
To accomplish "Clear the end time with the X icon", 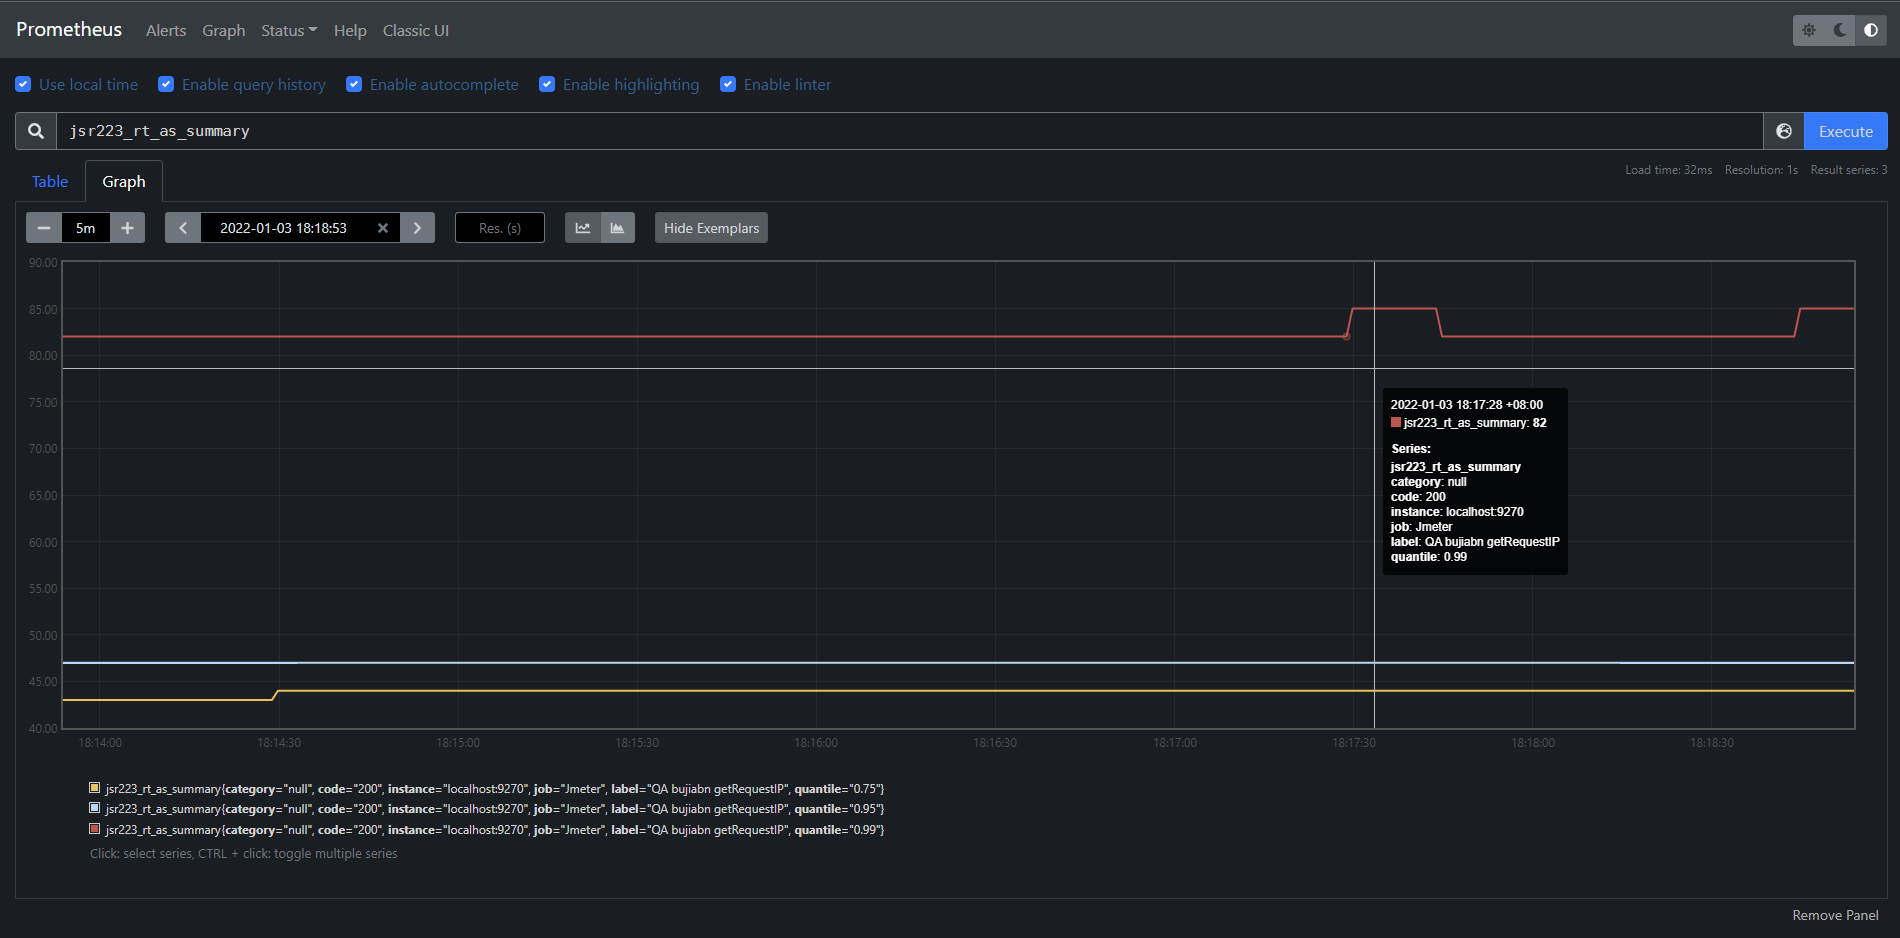I will pyautogui.click(x=383, y=227).
